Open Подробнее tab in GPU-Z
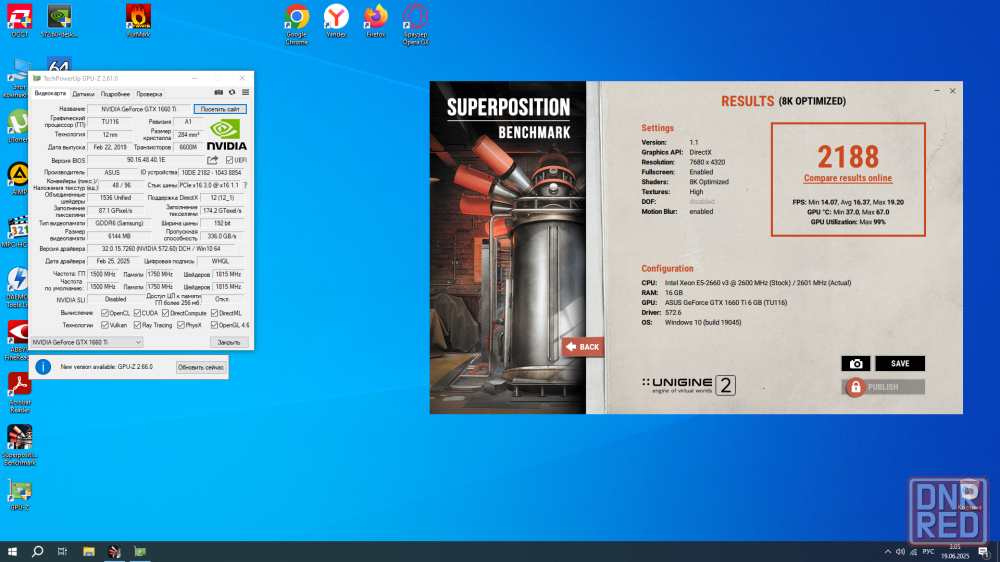This screenshot has height=562, width=1000. tap(115, 94)
